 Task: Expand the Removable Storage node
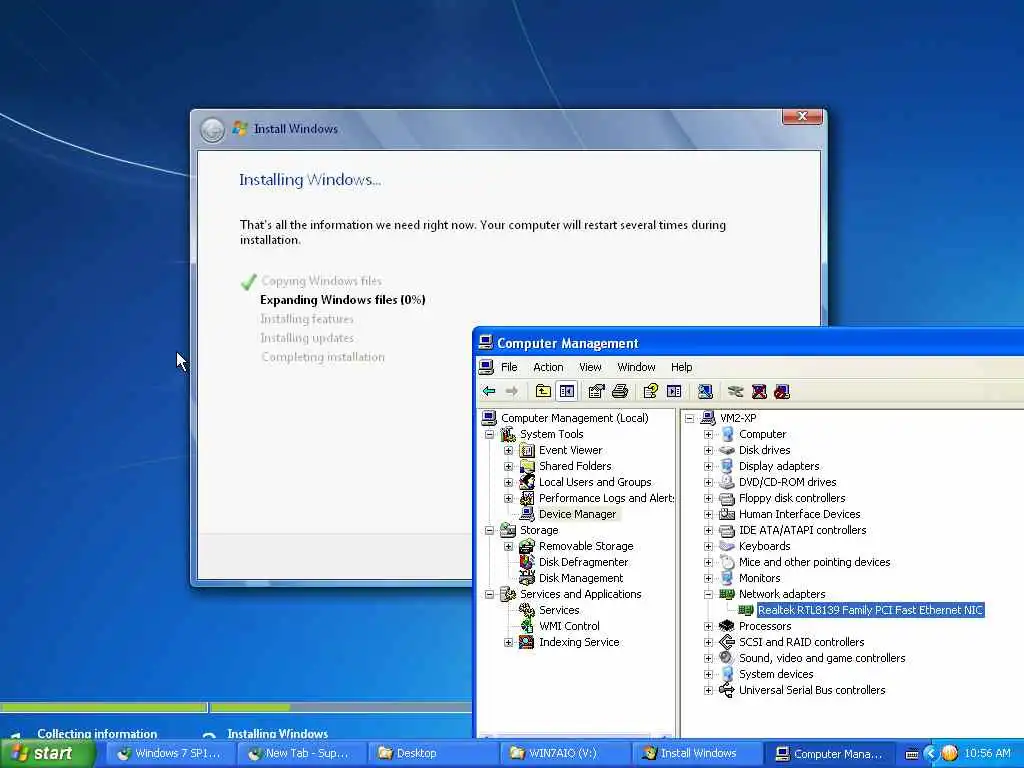[x=508, y=546]
